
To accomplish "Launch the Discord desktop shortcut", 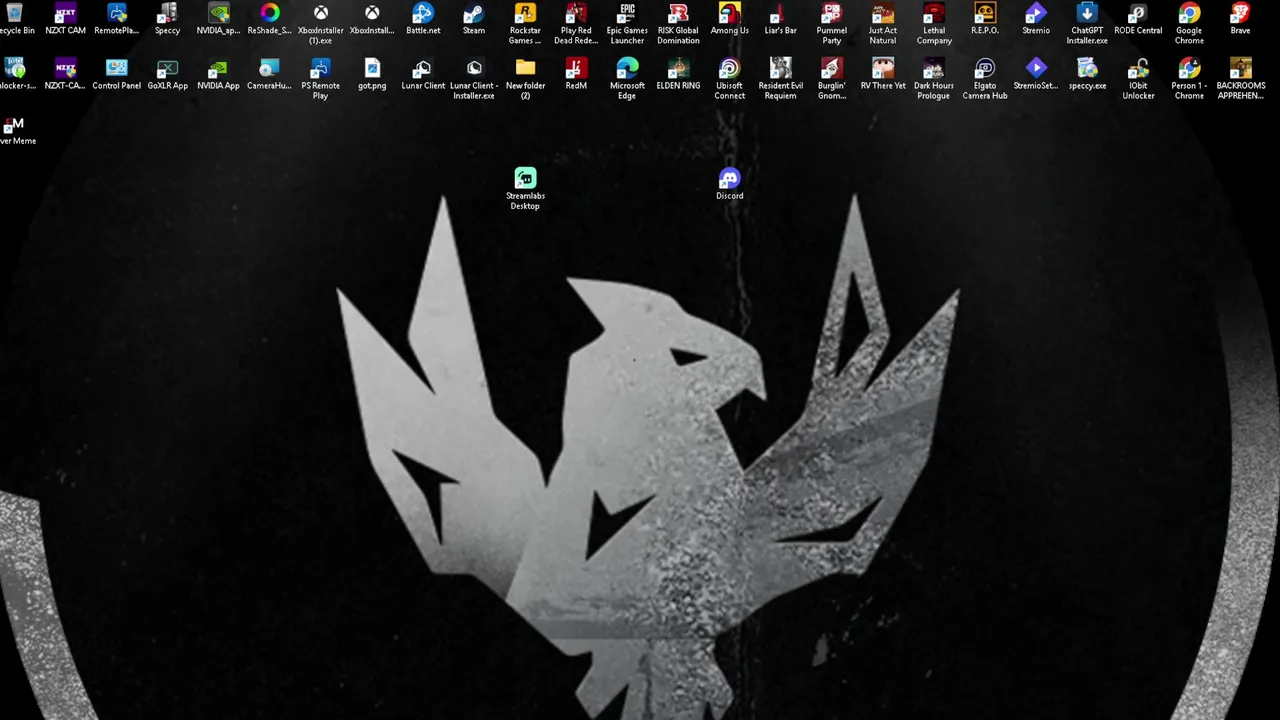I will [729, 178].
